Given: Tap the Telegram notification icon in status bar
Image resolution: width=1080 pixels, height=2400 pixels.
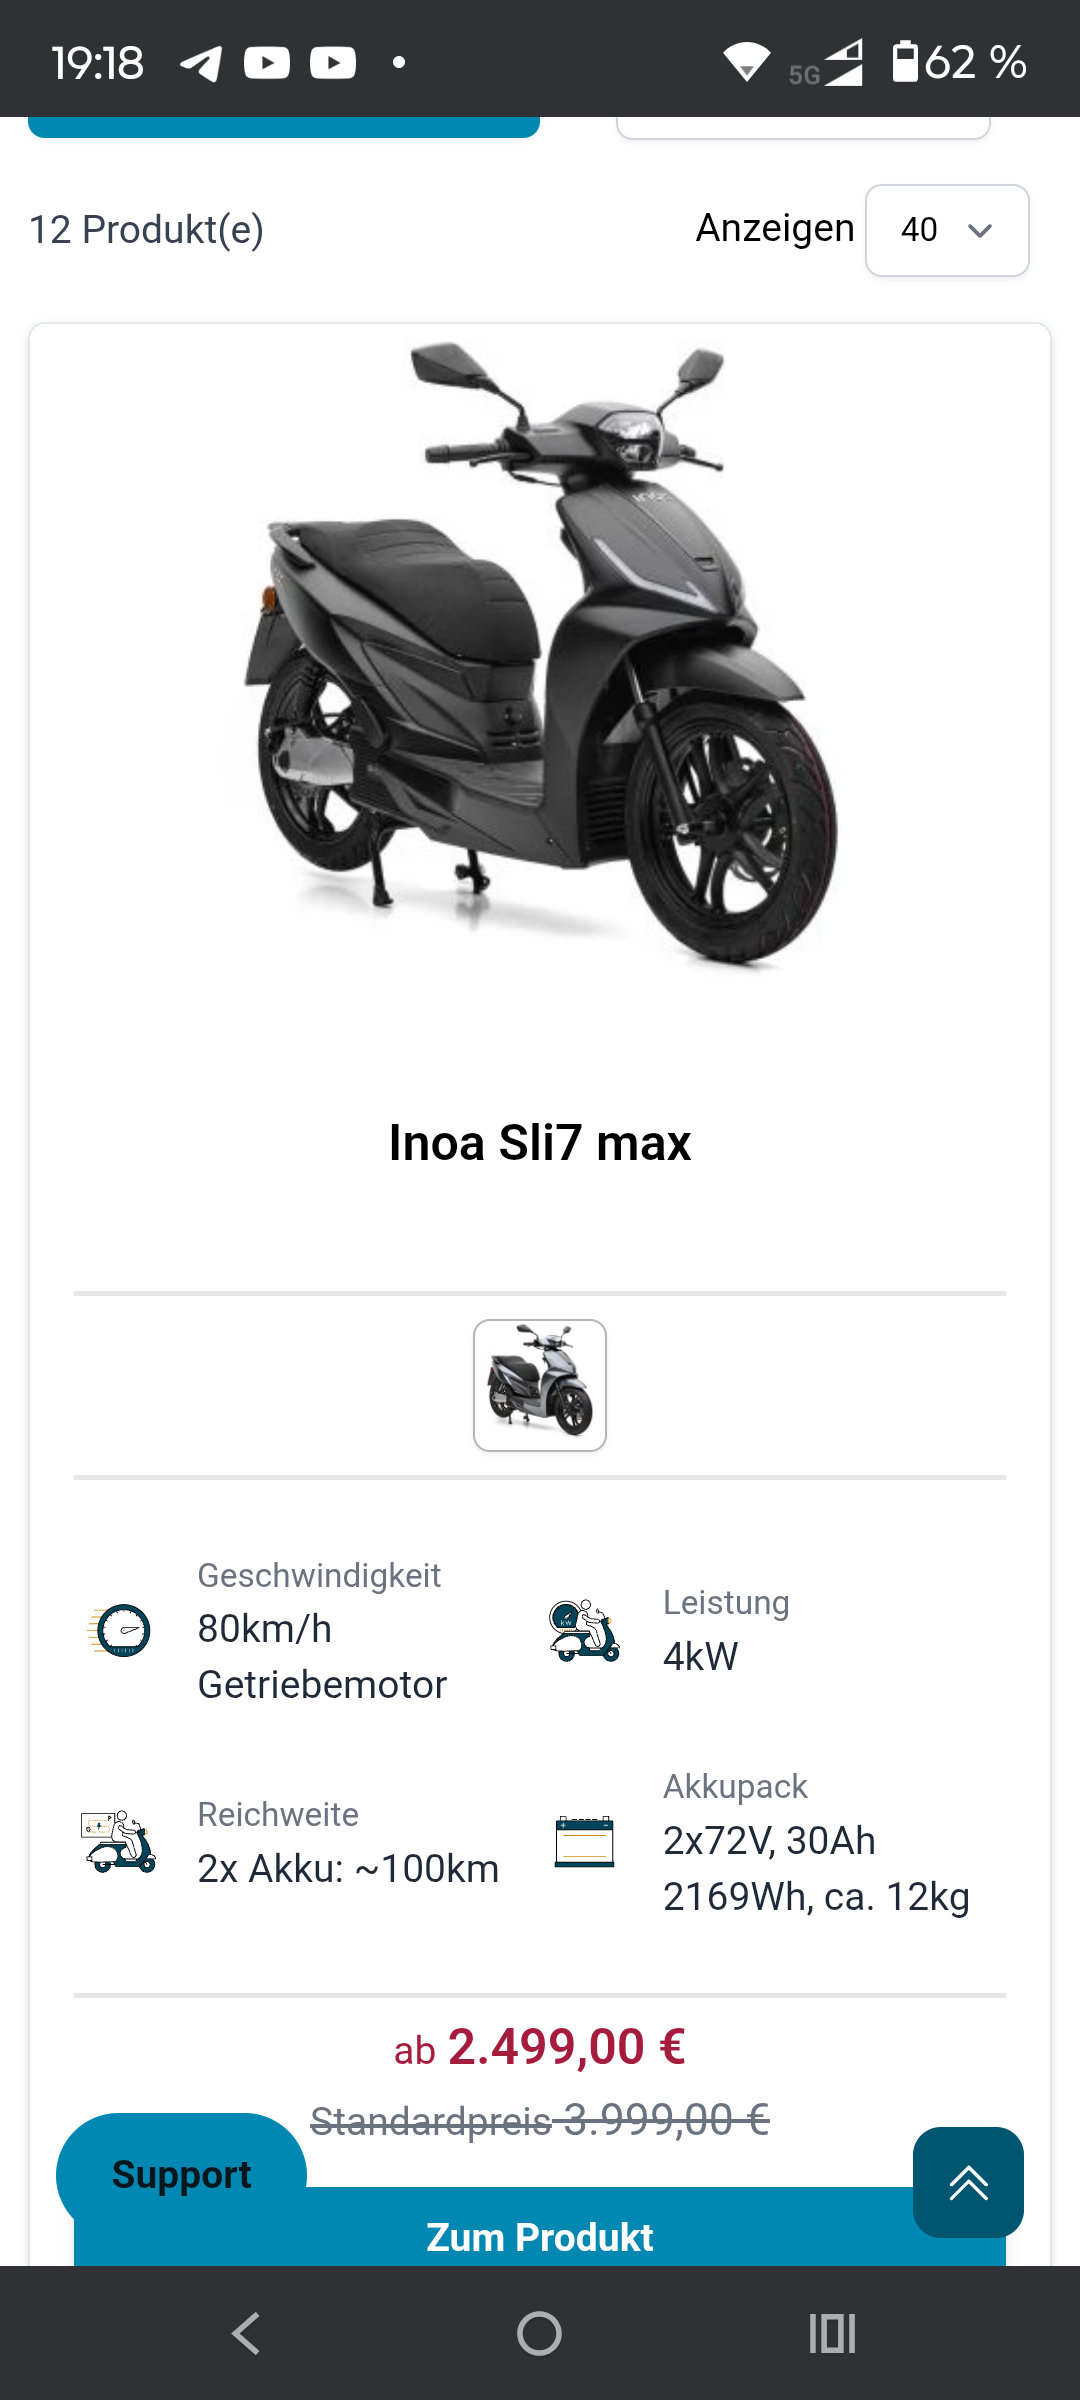Looking at the screenshot, I should click(201, 64).
